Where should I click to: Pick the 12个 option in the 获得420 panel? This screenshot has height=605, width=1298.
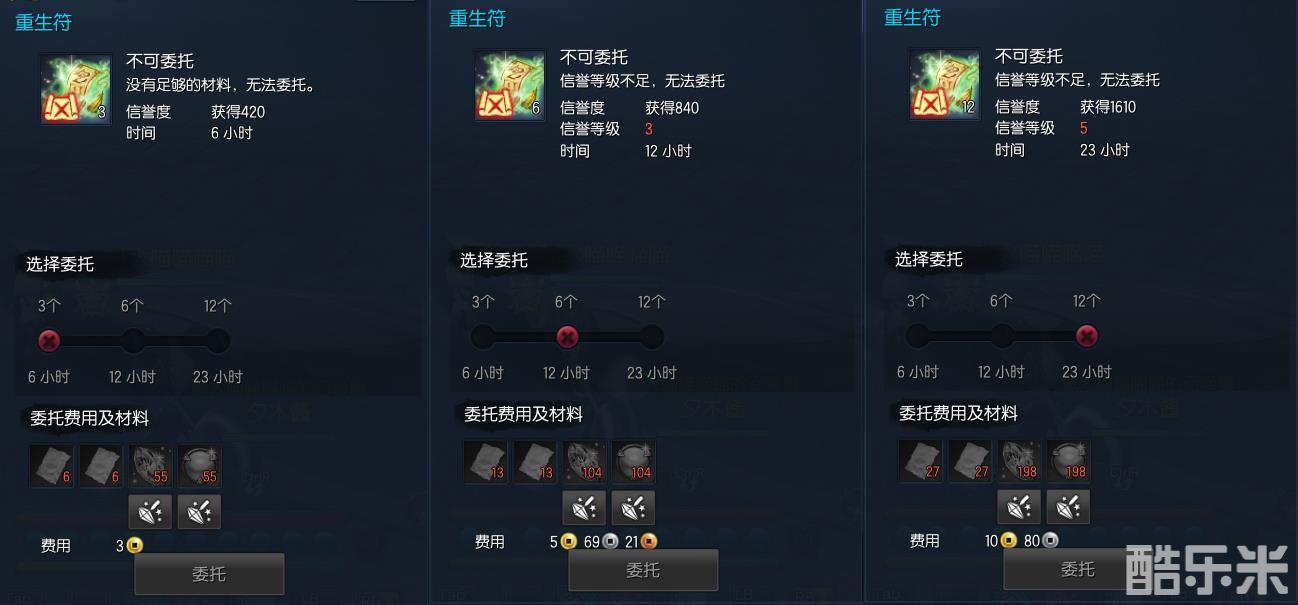(218, 341)
